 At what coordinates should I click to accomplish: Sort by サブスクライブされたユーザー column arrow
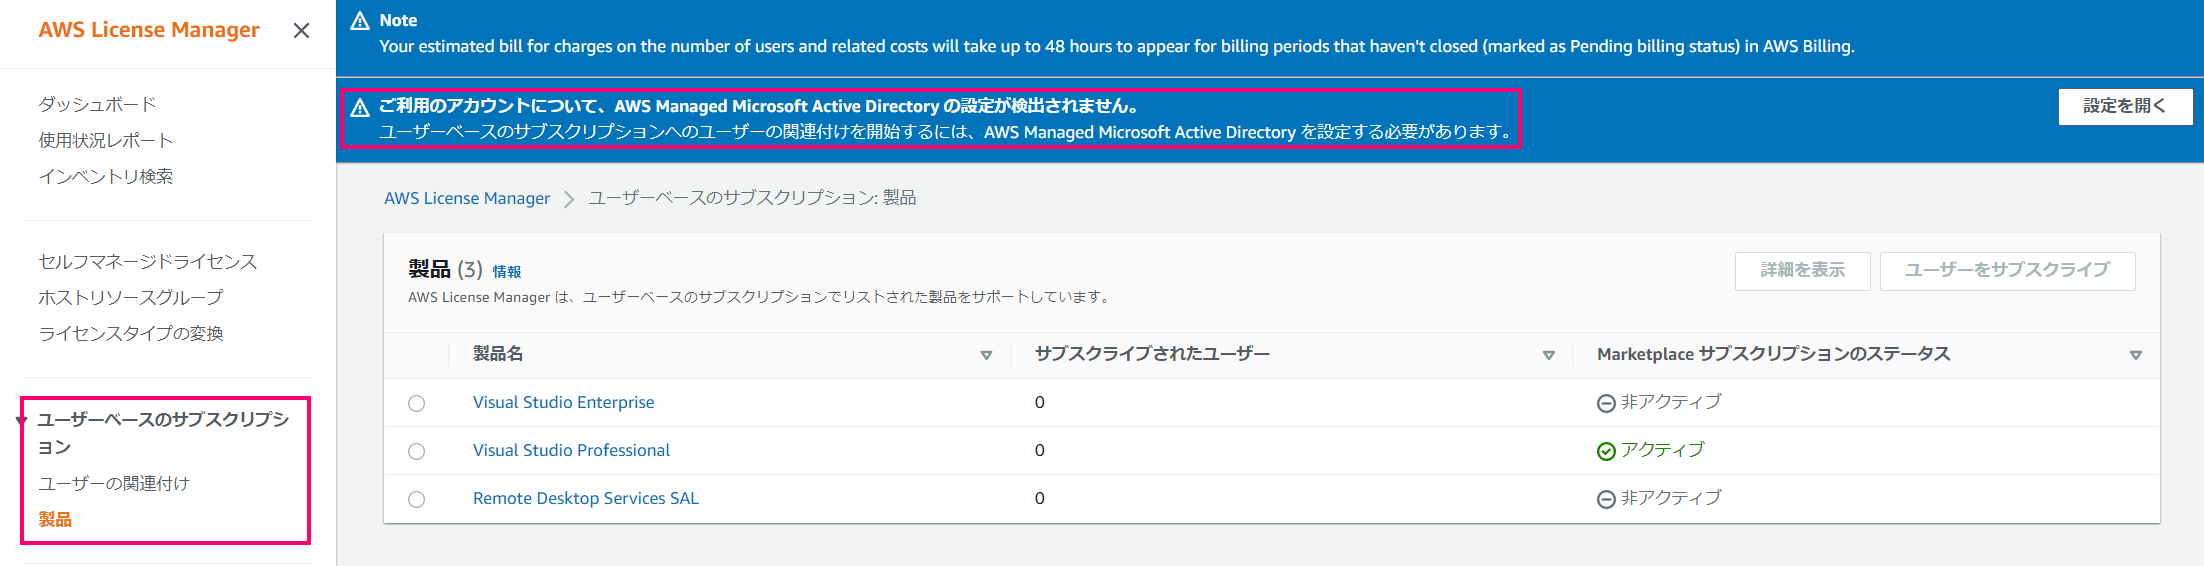[x=1548, y=355]
